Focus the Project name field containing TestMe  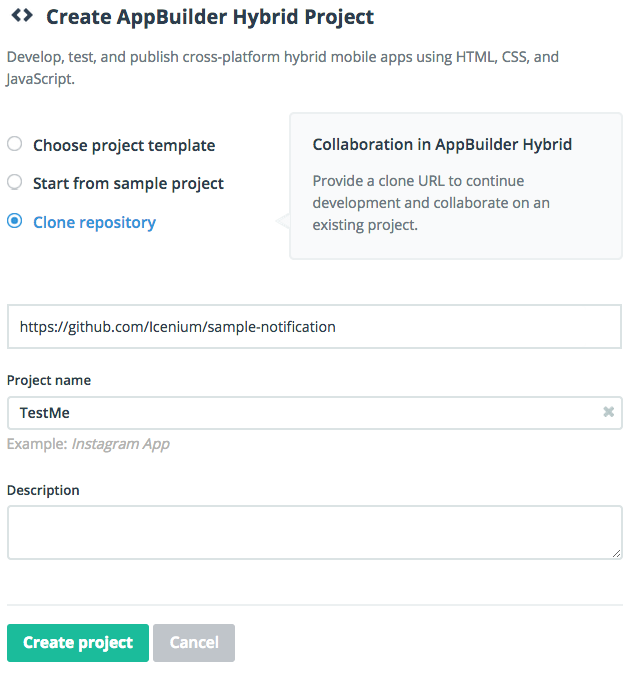[314, 413]
